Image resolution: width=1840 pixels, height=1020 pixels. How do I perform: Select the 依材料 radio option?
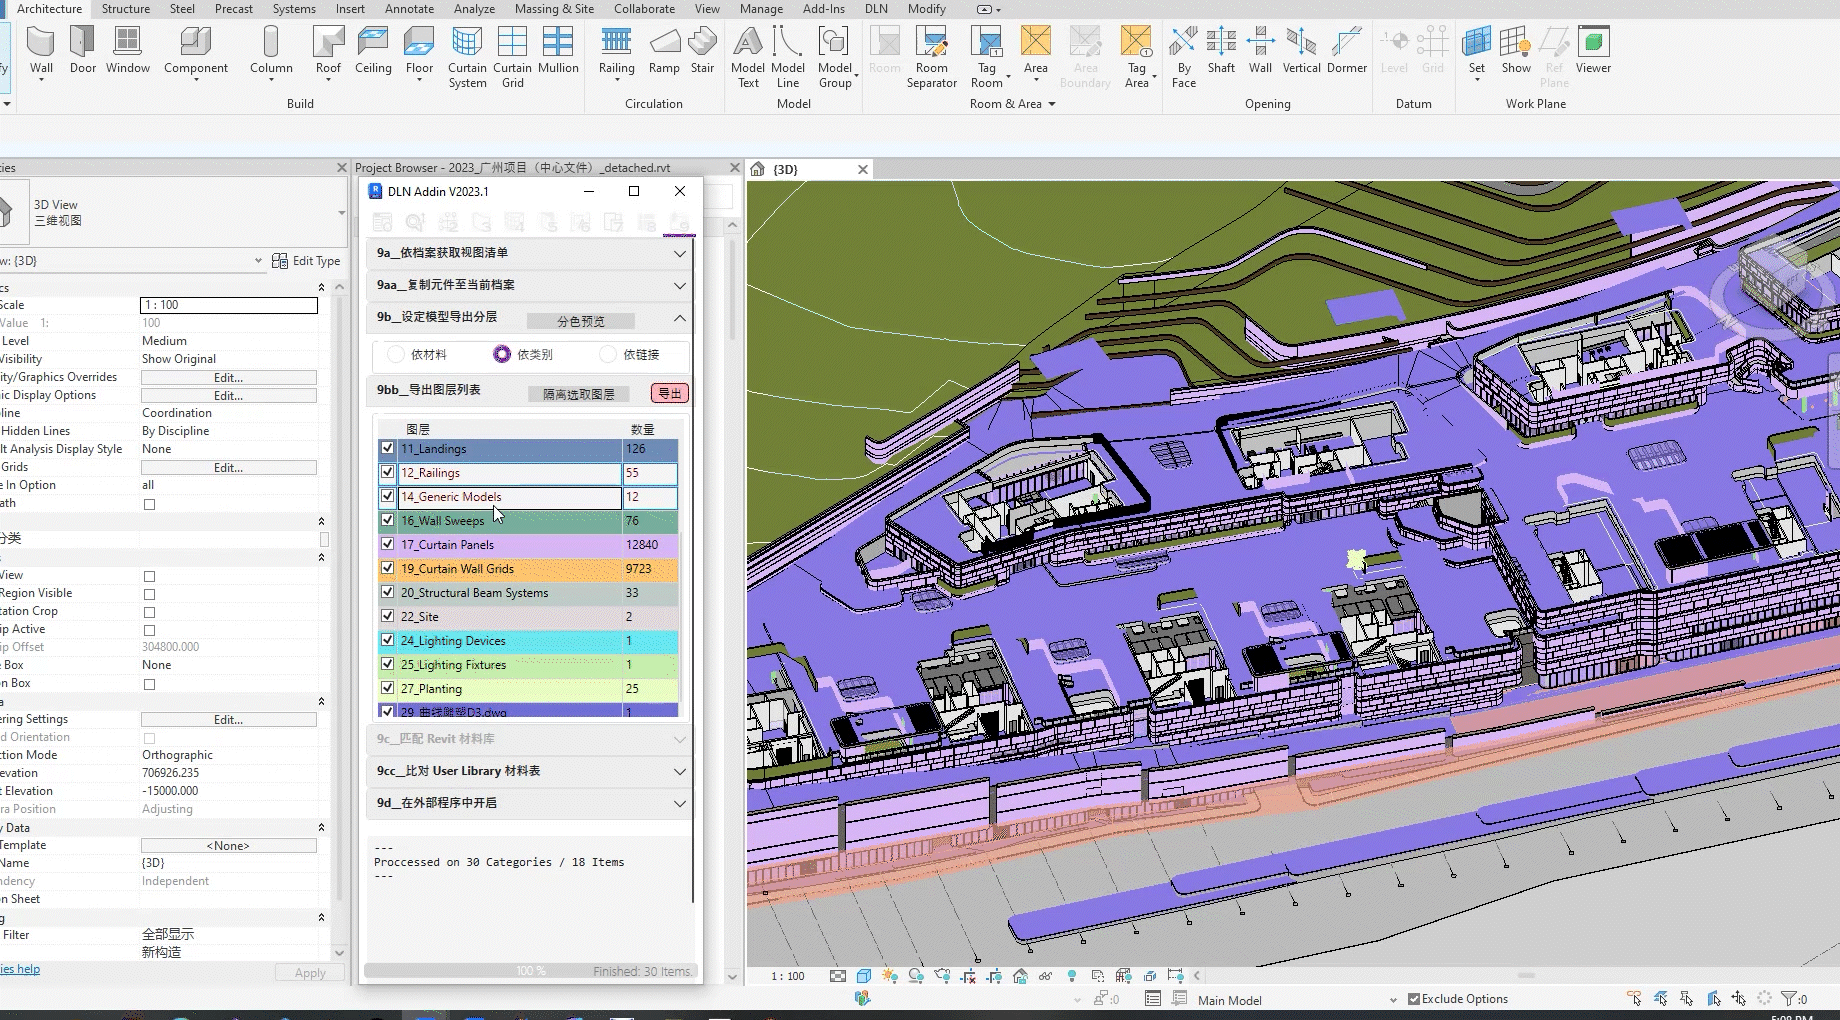(396, 354)
